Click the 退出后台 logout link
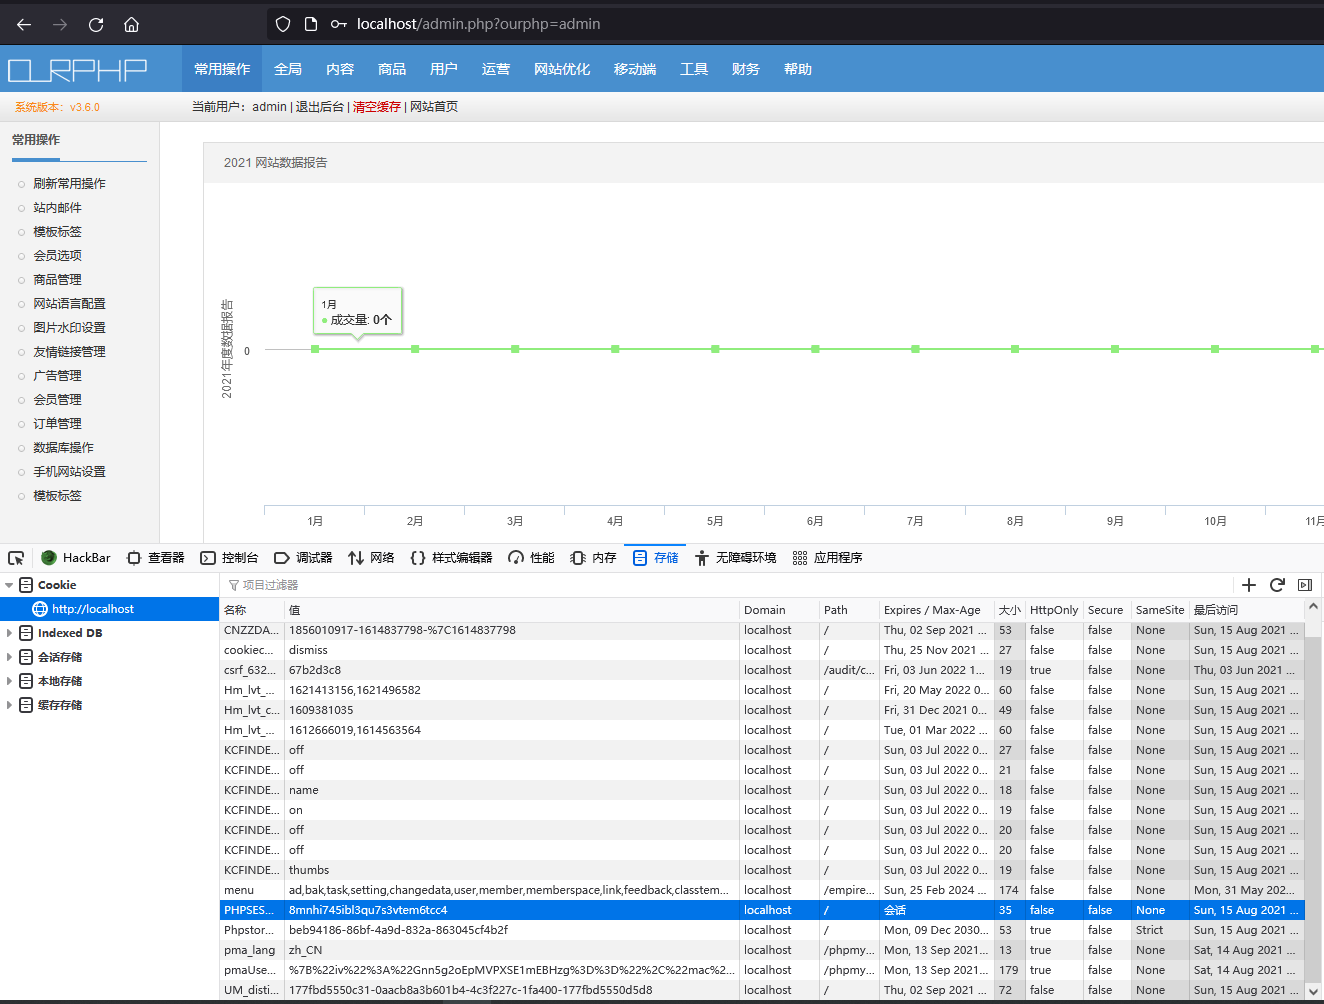The height and width of the screenshot is (1004, 1324). (320, 107)
